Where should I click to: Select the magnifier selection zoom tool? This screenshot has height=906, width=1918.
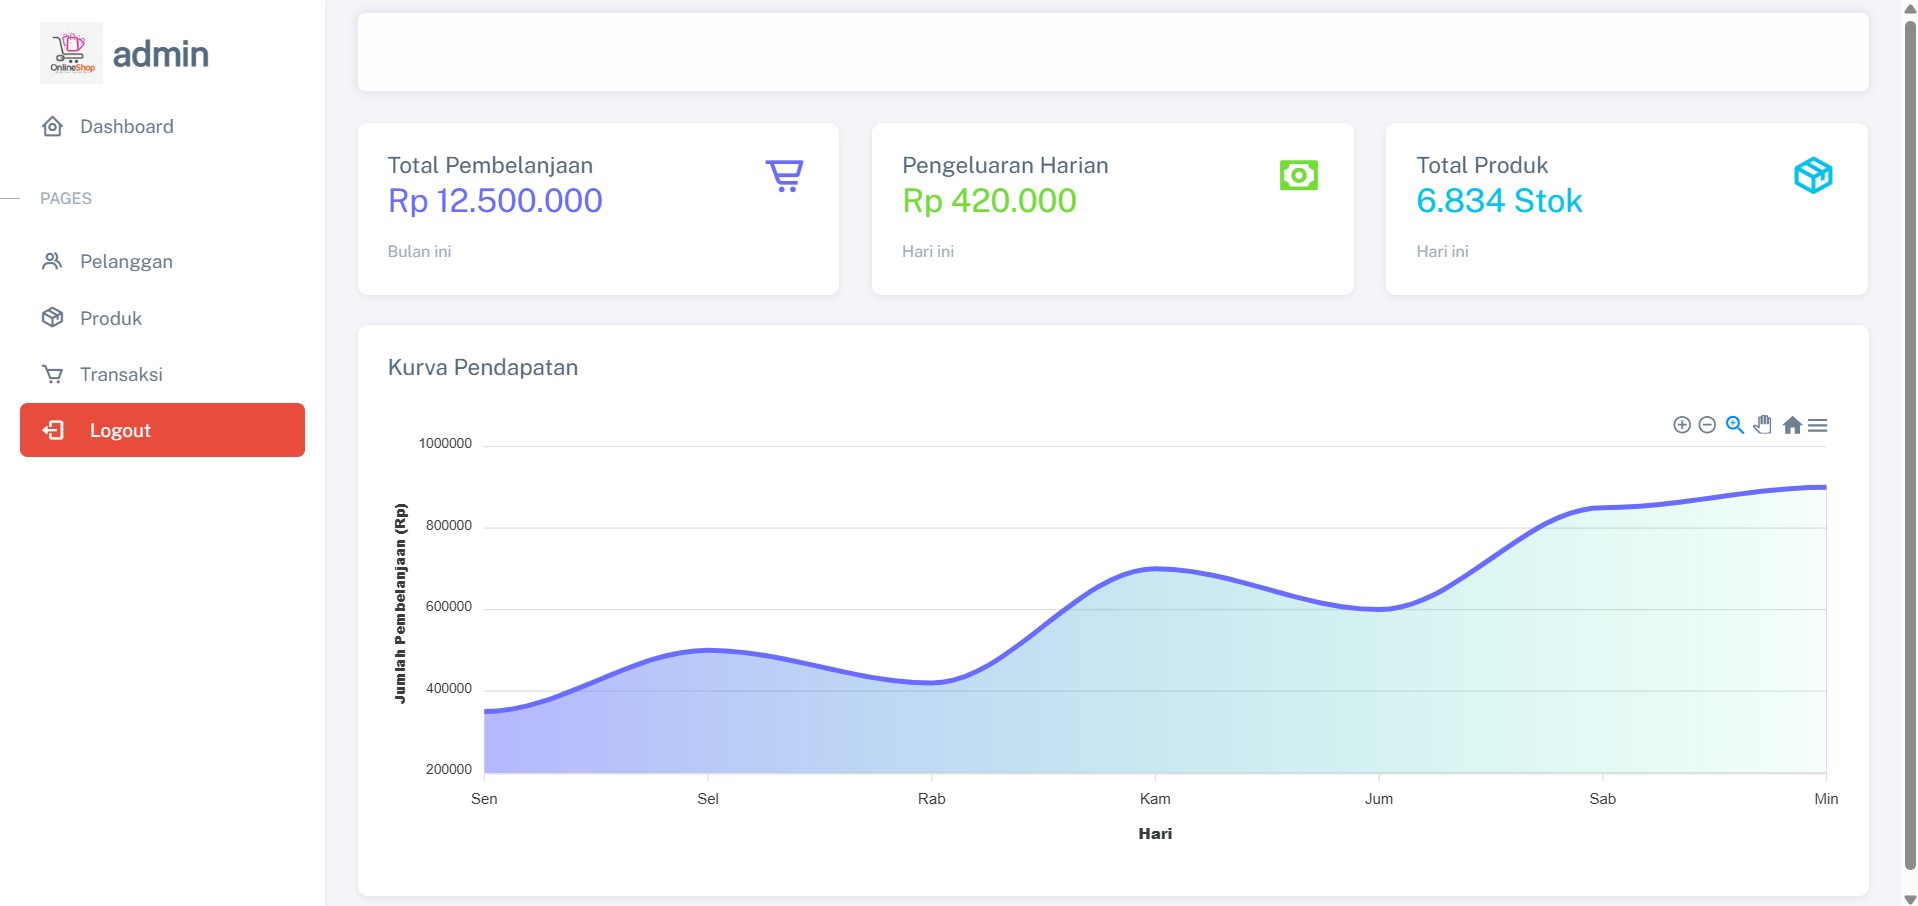click(x=1735, y=425)
